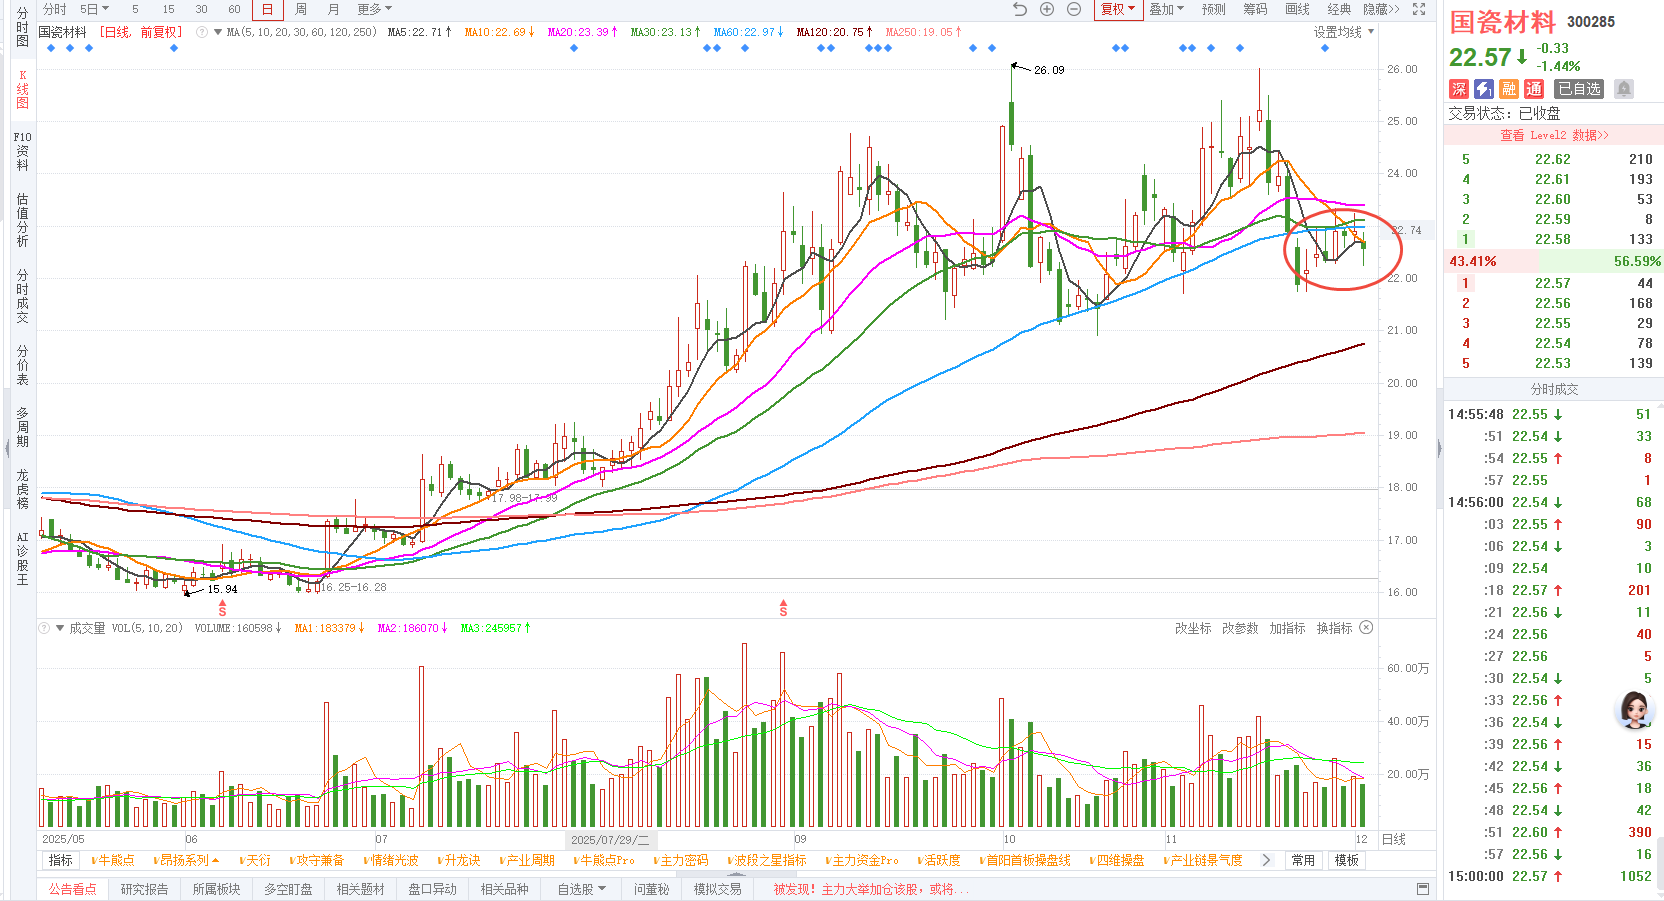Click the blue lightning badge icon
Viewport: 1664px width, 901px height.
(1484, 89)
